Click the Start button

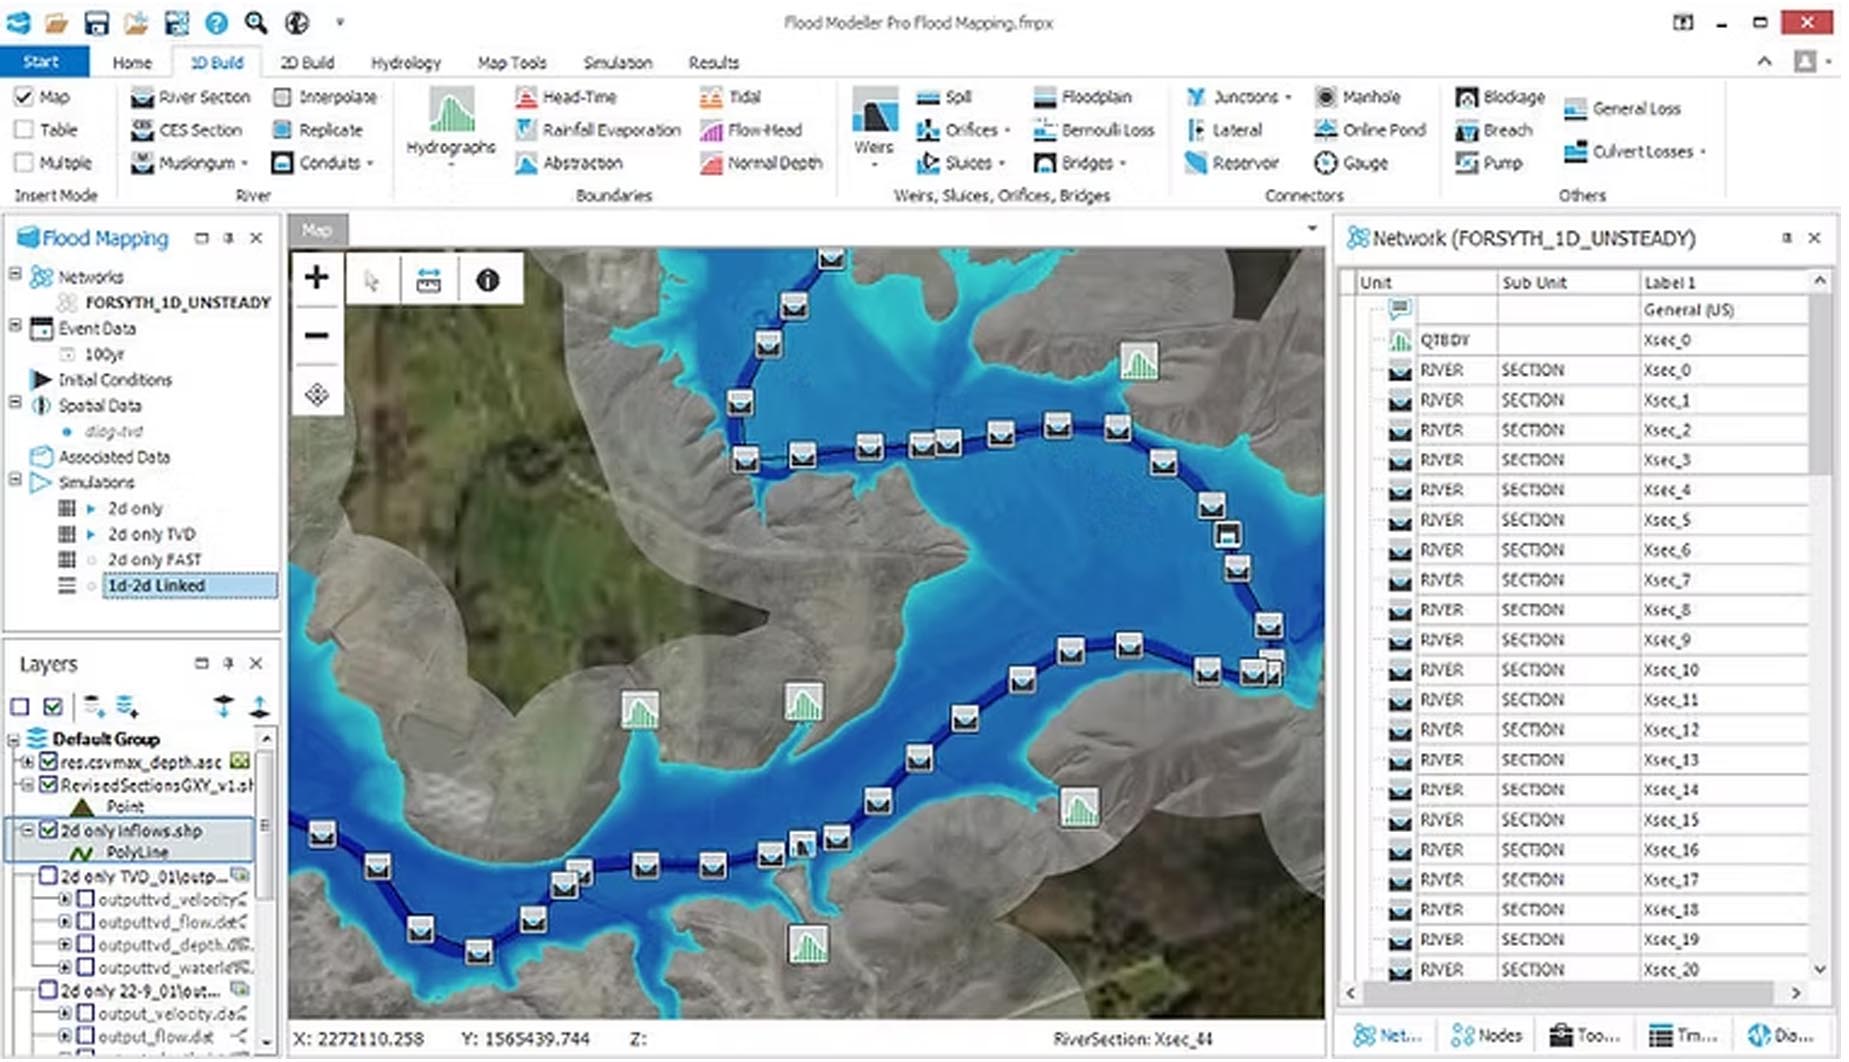pyautogui.click(x=41, y=62)
